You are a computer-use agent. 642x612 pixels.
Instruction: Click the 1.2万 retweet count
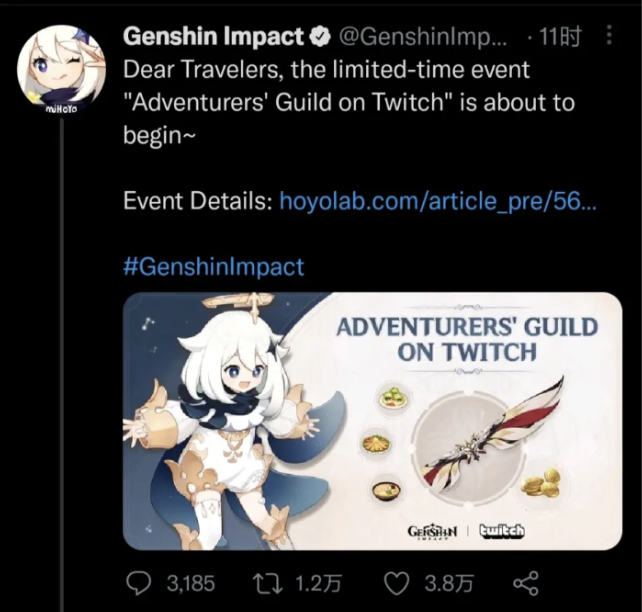click(318, 583)
